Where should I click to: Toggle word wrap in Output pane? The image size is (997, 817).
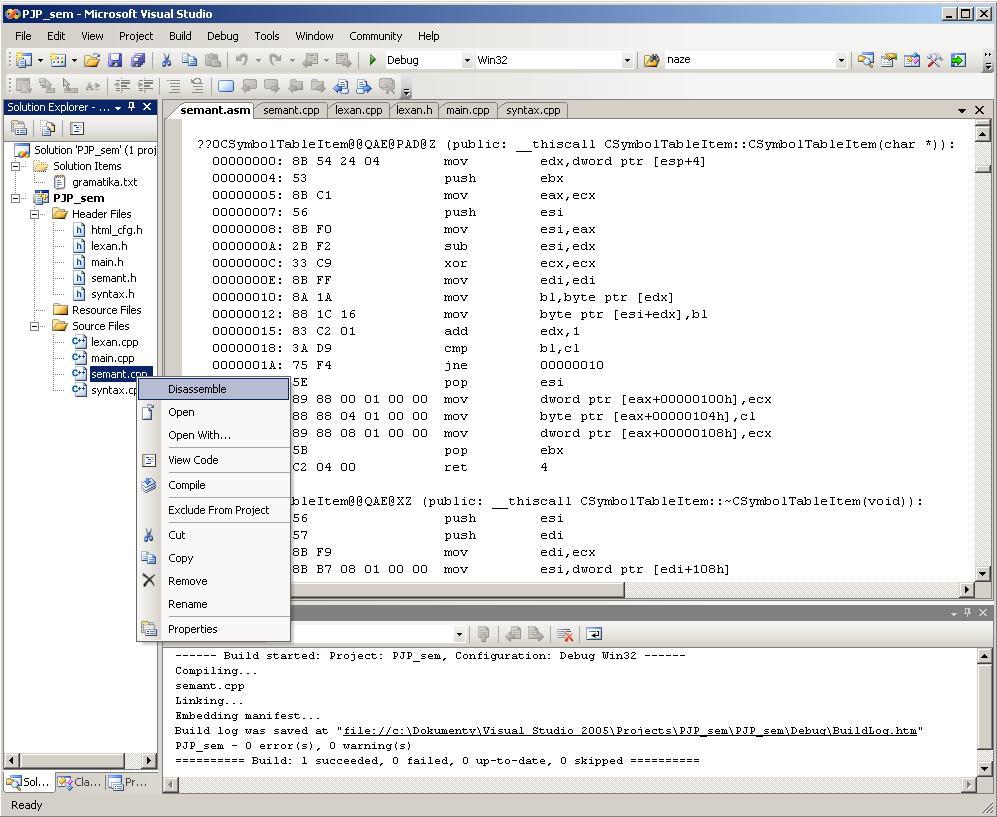[594, 634]
